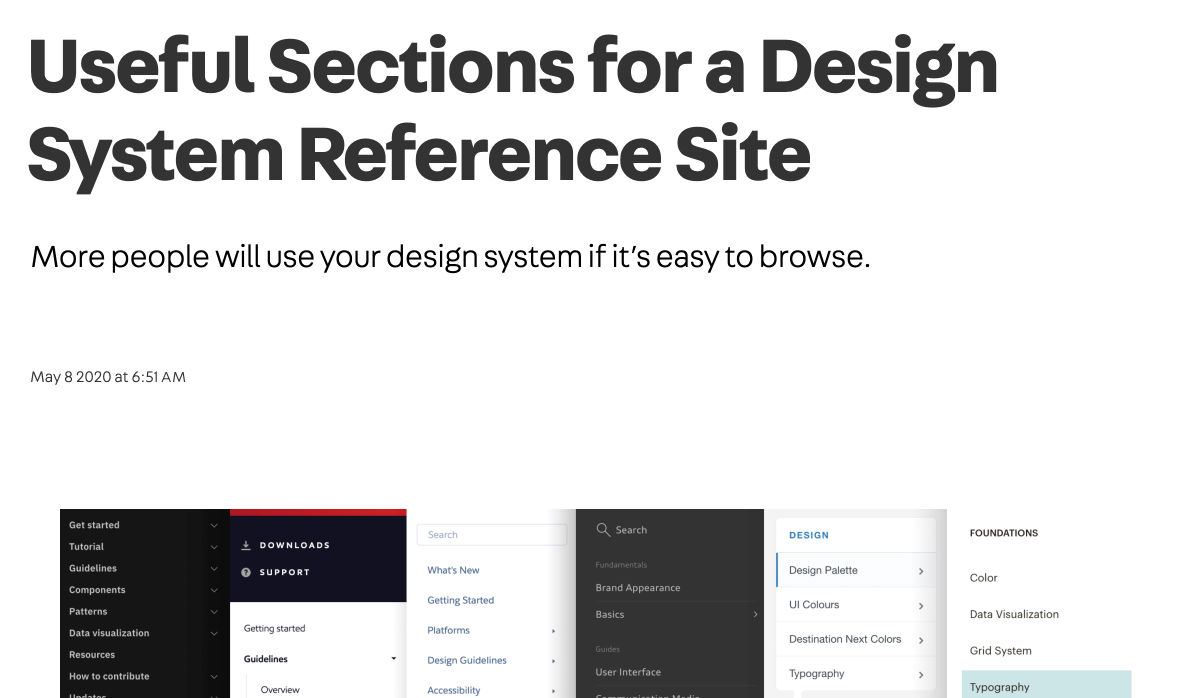
Task: Expand the Accessibility submenu arrow
Action: click(553, 691)
